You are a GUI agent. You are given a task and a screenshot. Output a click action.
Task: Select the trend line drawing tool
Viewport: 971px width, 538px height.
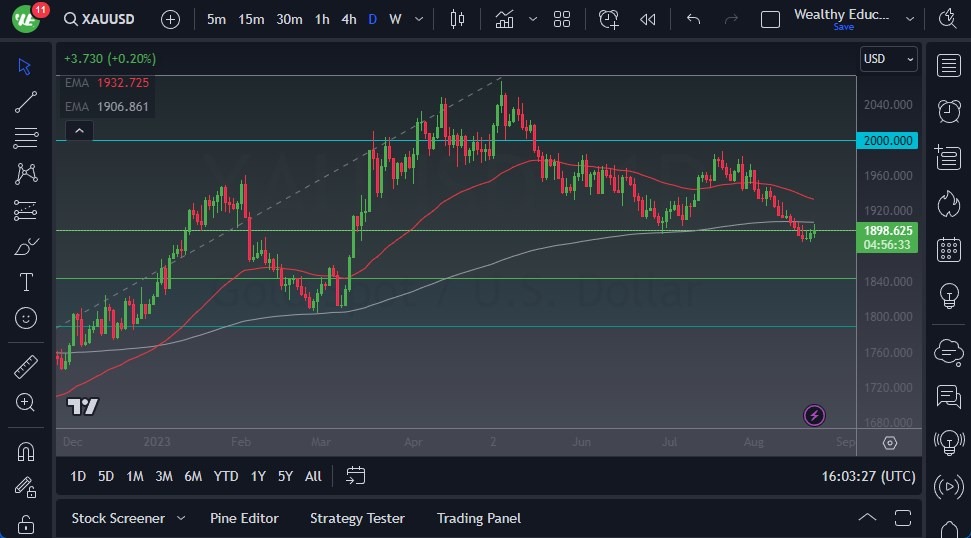coord(26,102)
